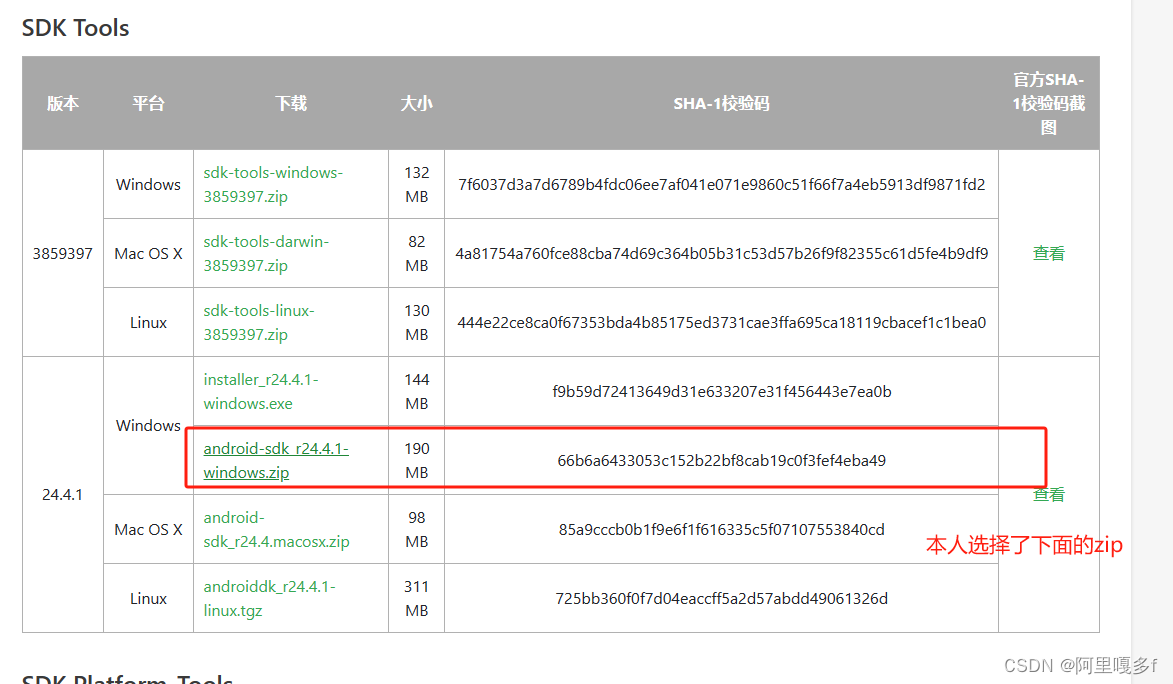Select version cell 24.4.1
This screenshot has width=1173, height=684.
[63, 494]
